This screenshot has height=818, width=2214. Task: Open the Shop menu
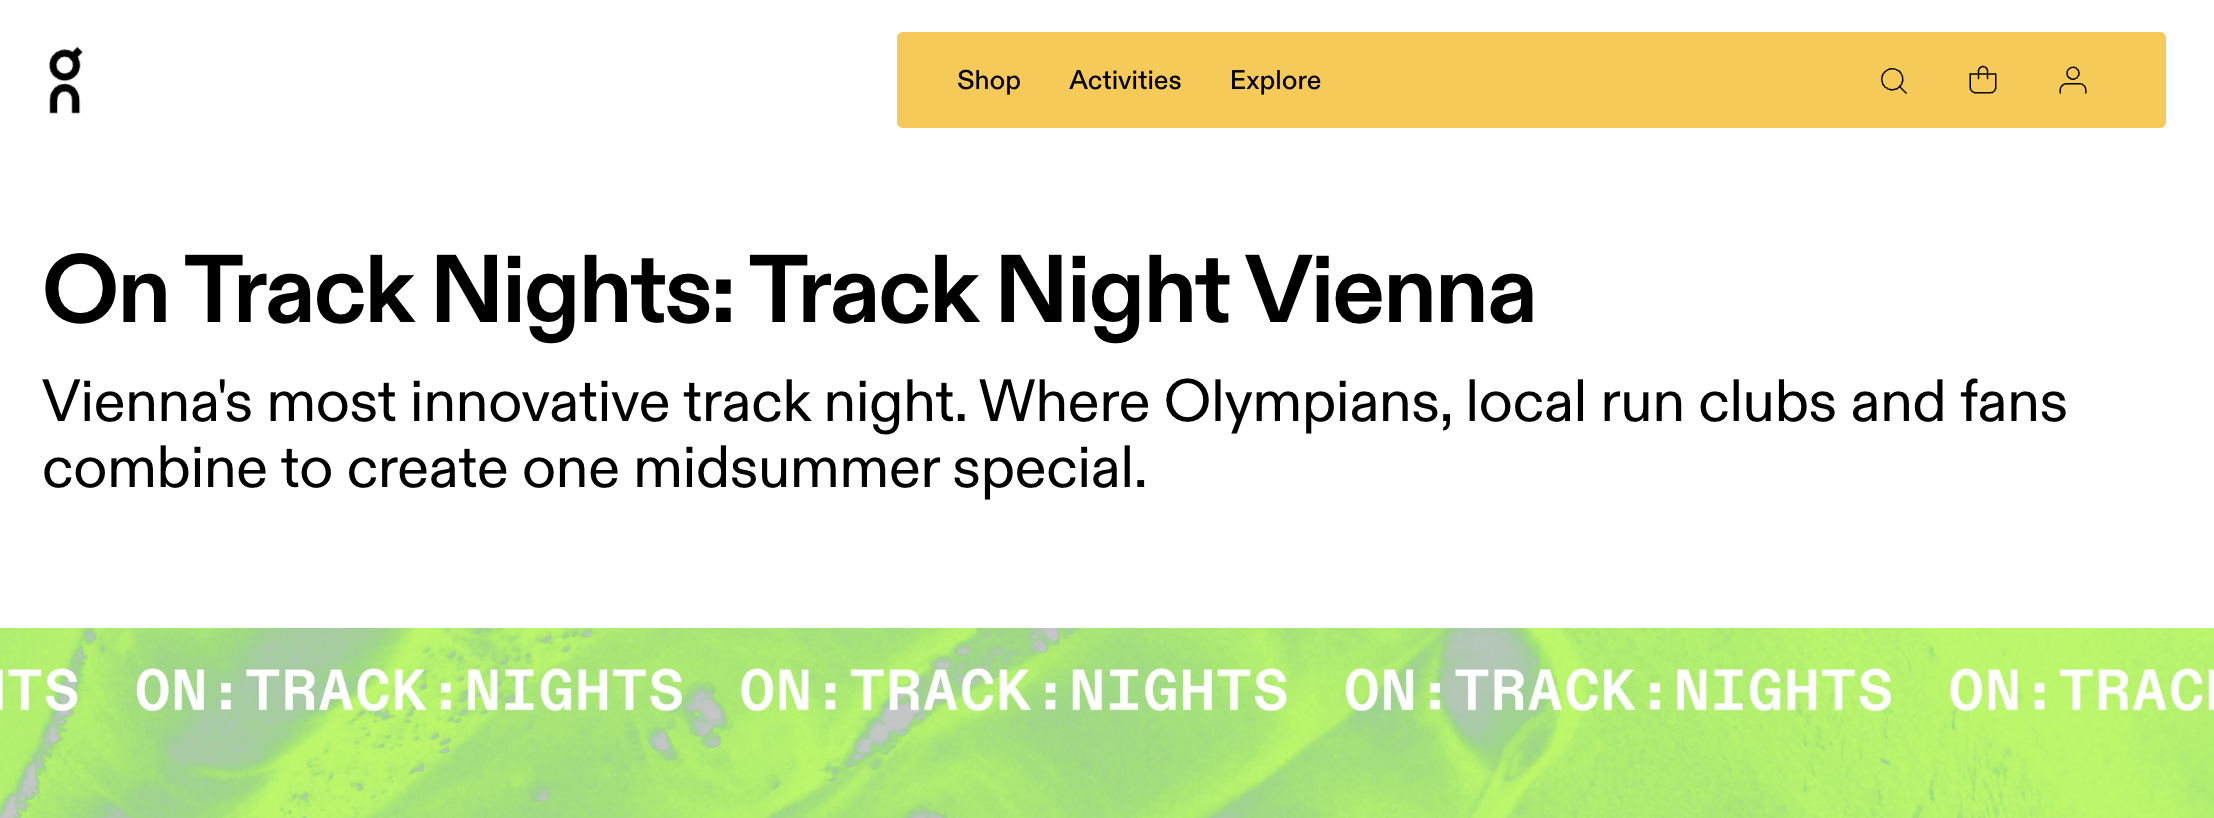coord(988,80)
